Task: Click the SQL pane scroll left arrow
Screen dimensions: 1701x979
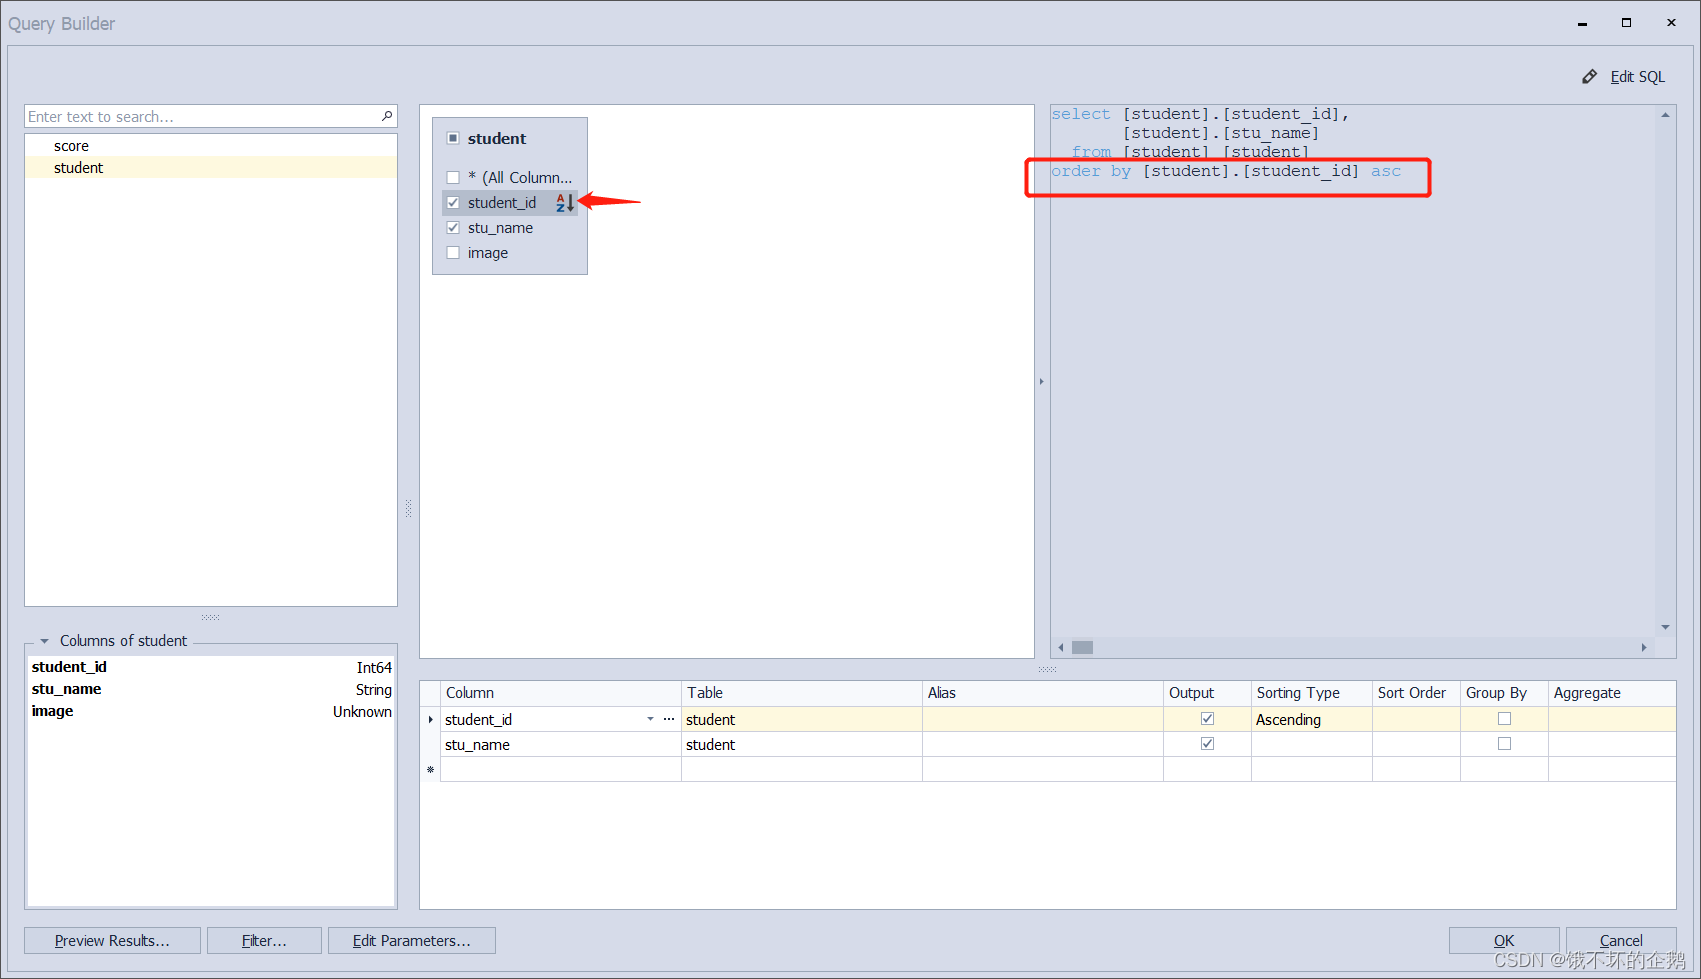Action: (x=1061, y=647)
